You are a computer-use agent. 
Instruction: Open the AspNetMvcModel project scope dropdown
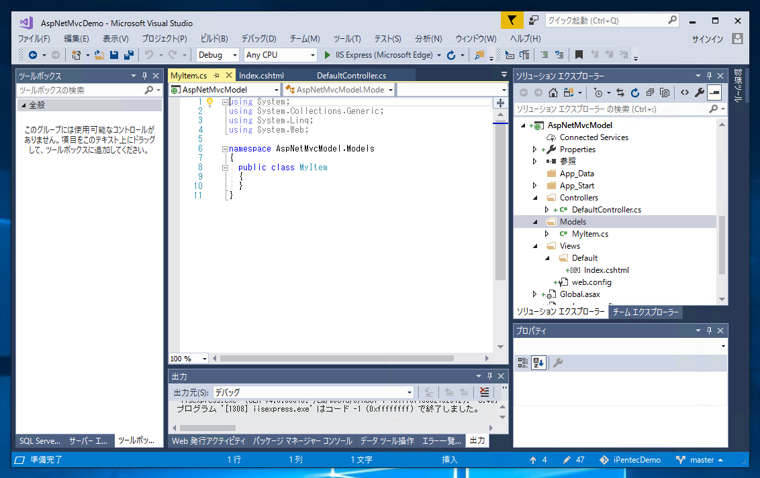276,90
